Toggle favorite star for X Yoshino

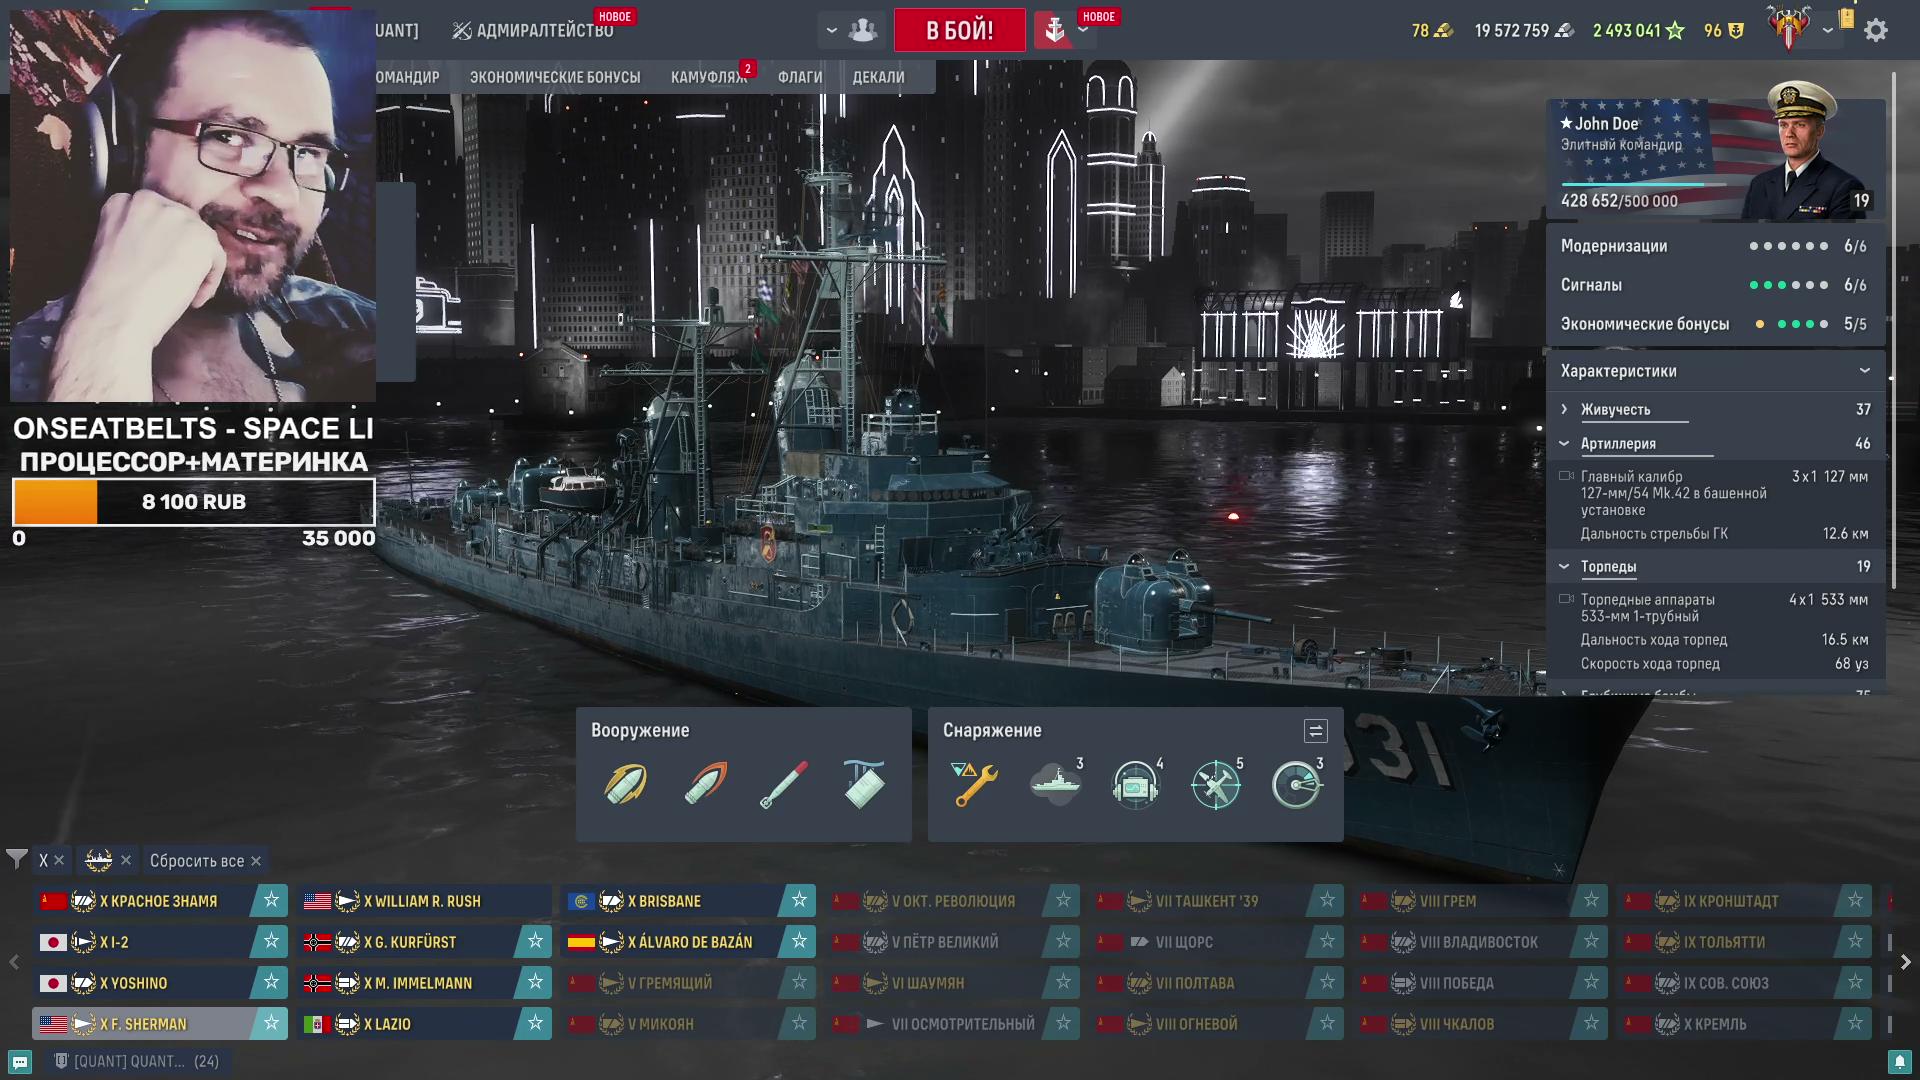(271, 982)
